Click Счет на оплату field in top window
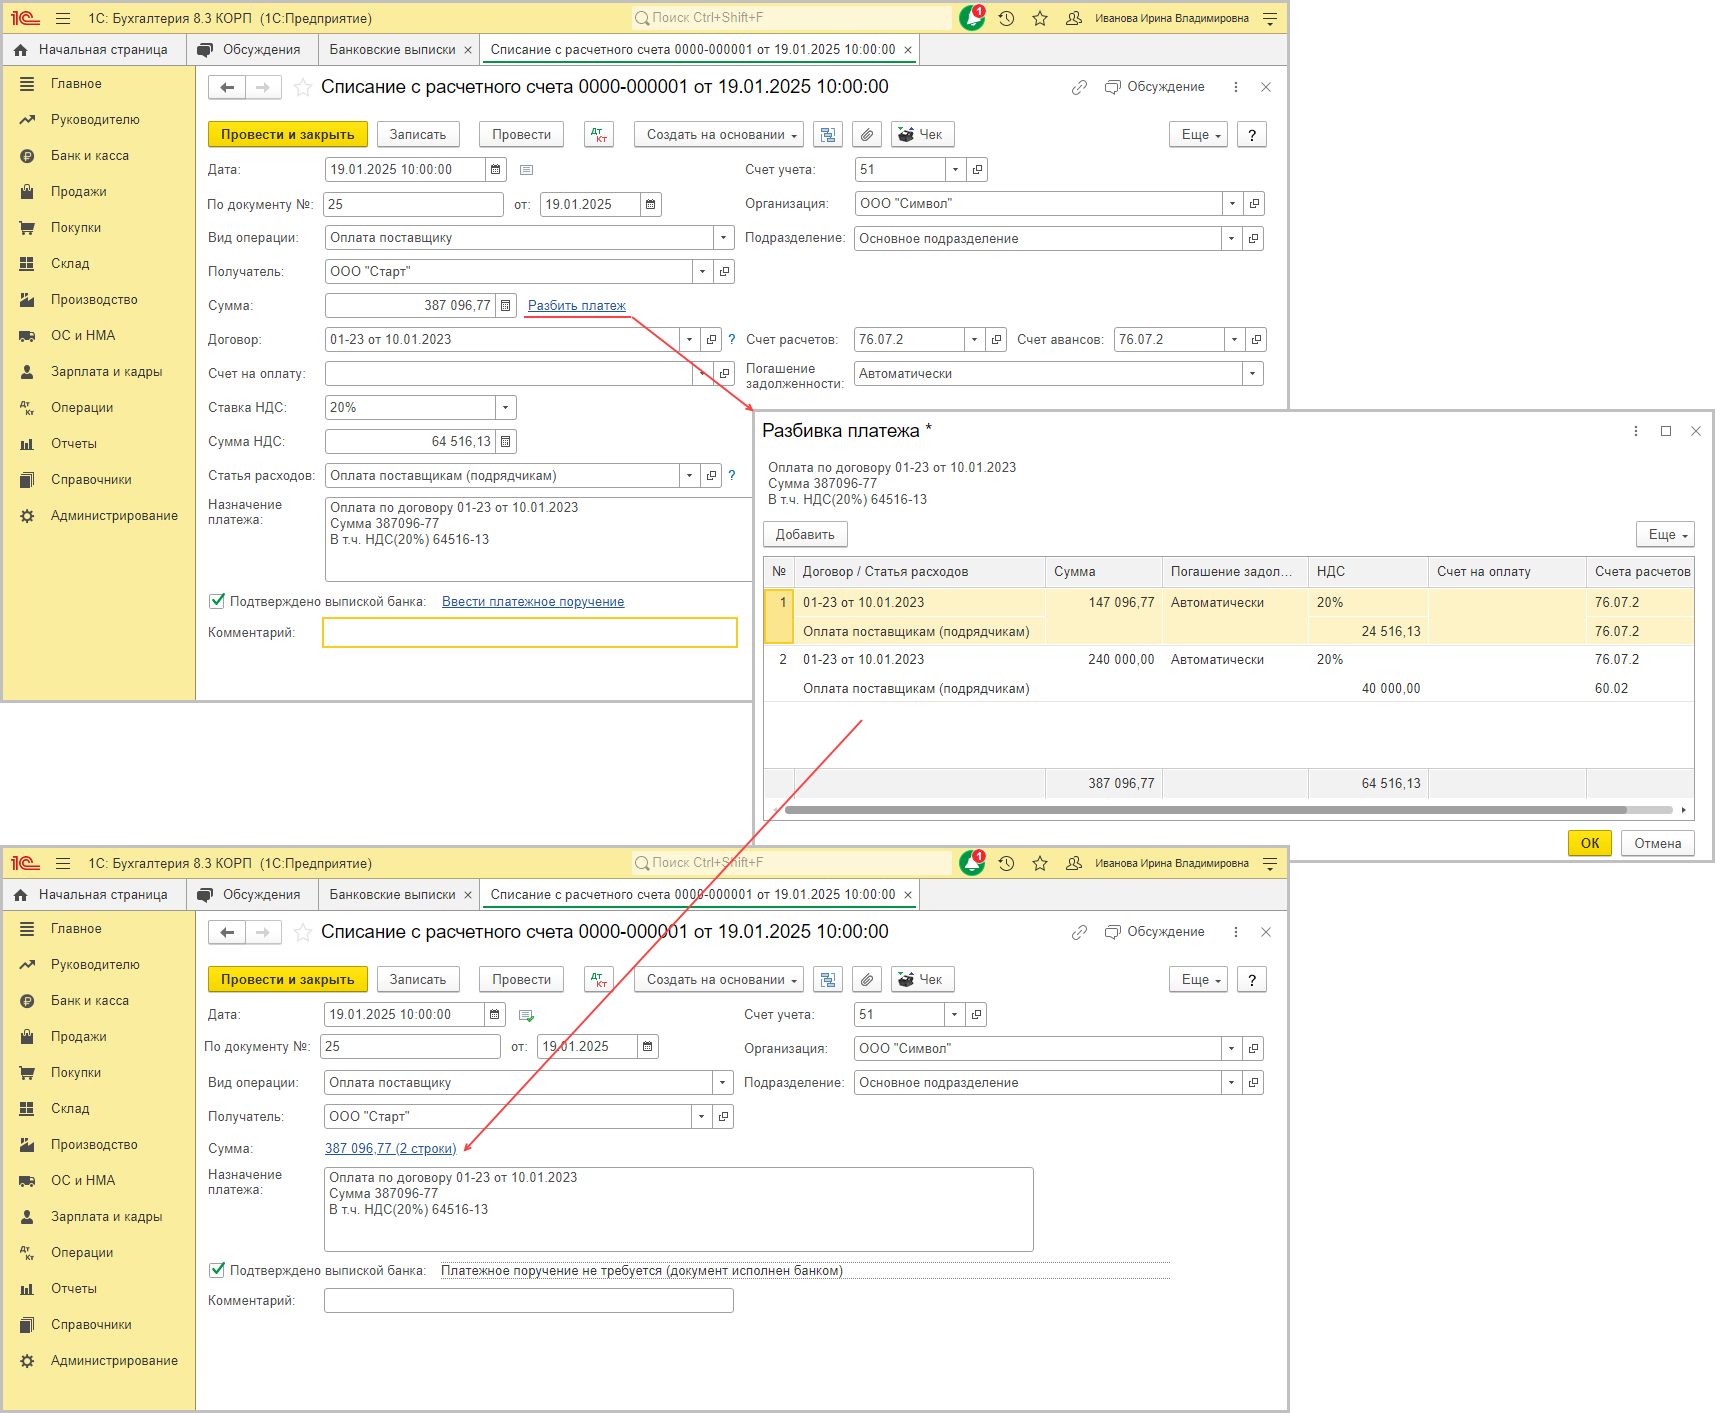Image resolution: width=1715 pixels, height=1413 pixels. [508, 374]
